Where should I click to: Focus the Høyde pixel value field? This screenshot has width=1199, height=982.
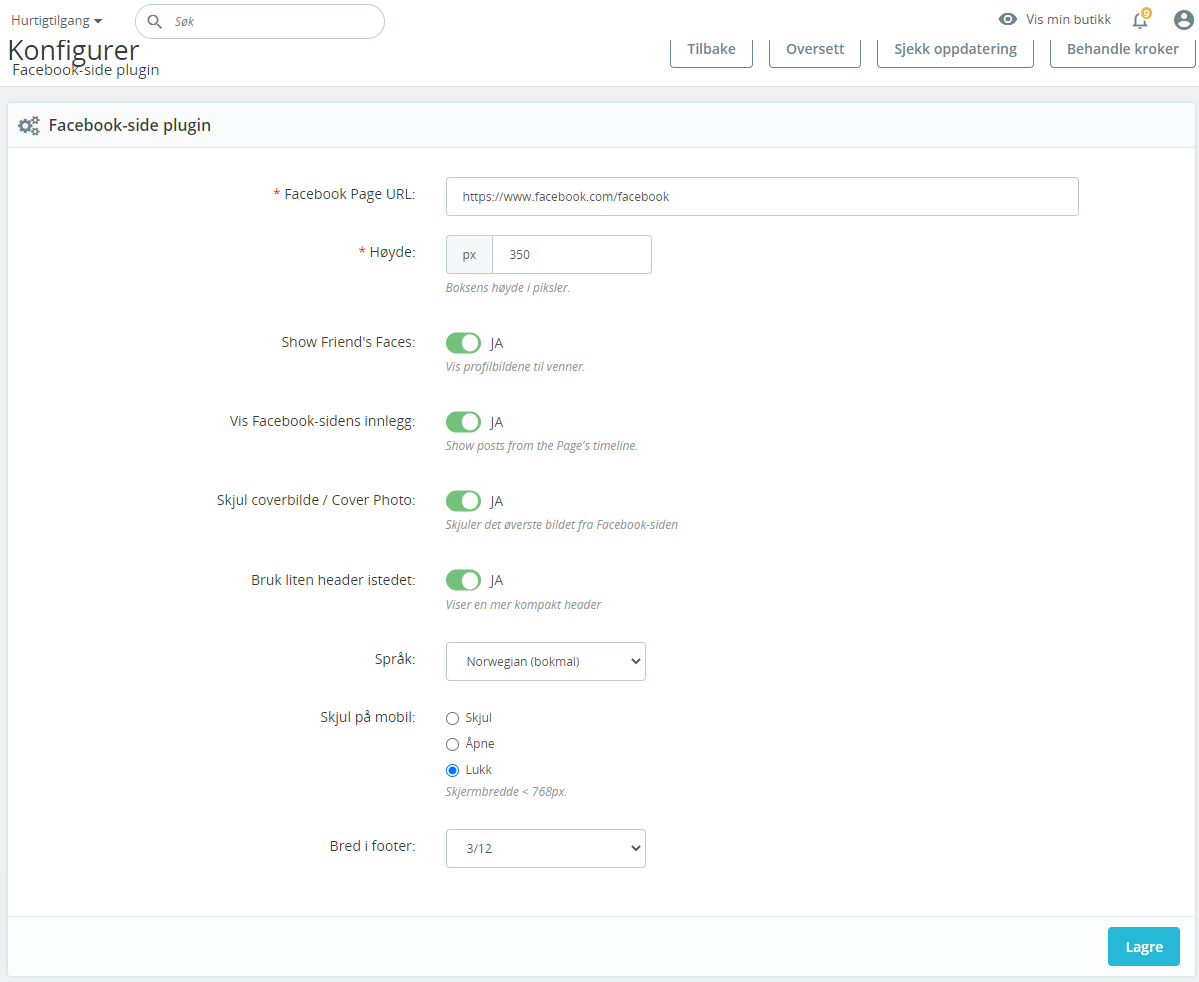(572, 255)
